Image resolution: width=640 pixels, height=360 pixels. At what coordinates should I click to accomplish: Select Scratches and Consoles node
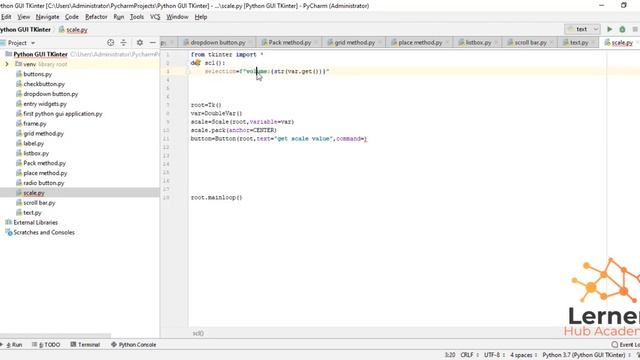coord(44,232)
